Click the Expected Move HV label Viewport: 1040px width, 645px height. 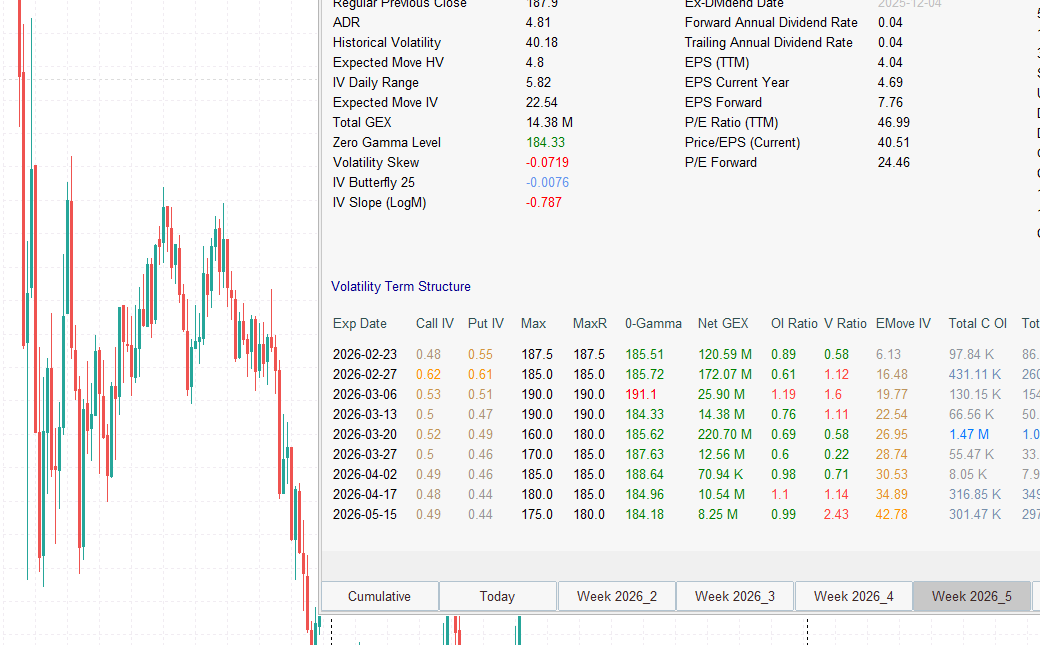point(388,62)
